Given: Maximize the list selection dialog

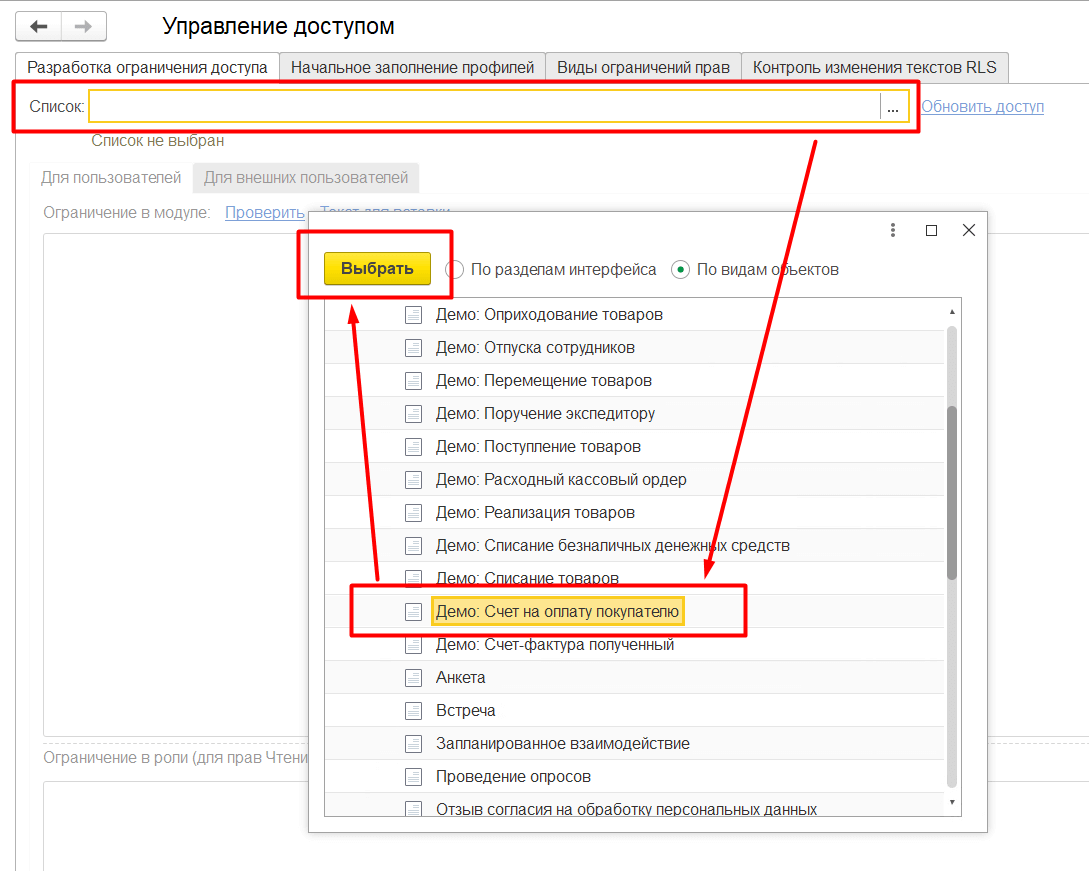Looking at the screenshot, I should click(x=931, y=230).
